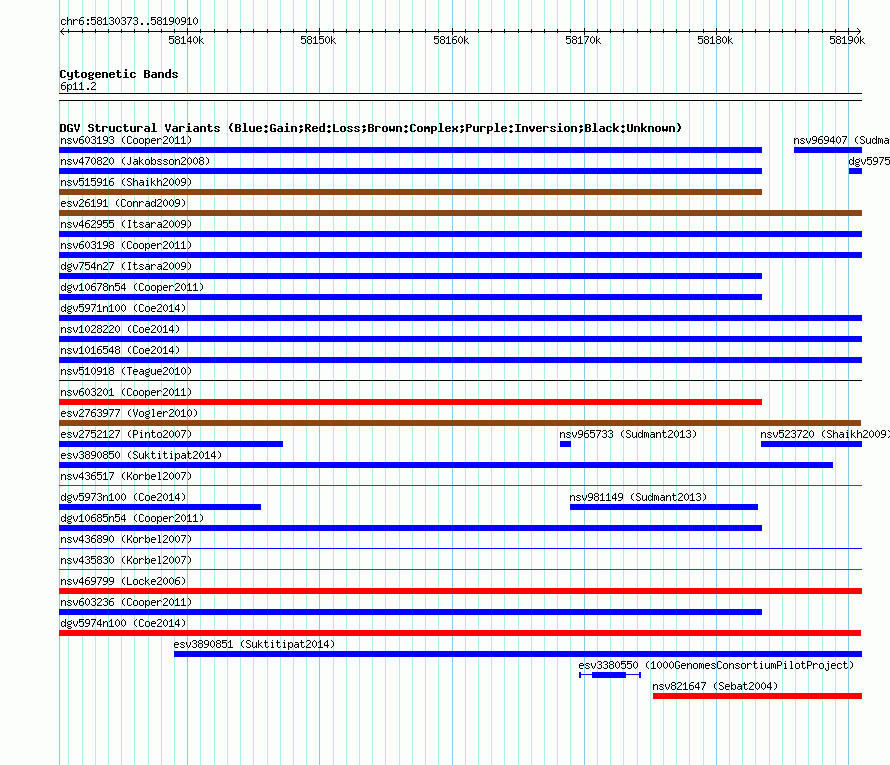
Task: Click the nsv436890 (Korbel2007) label
Action: 126,539
